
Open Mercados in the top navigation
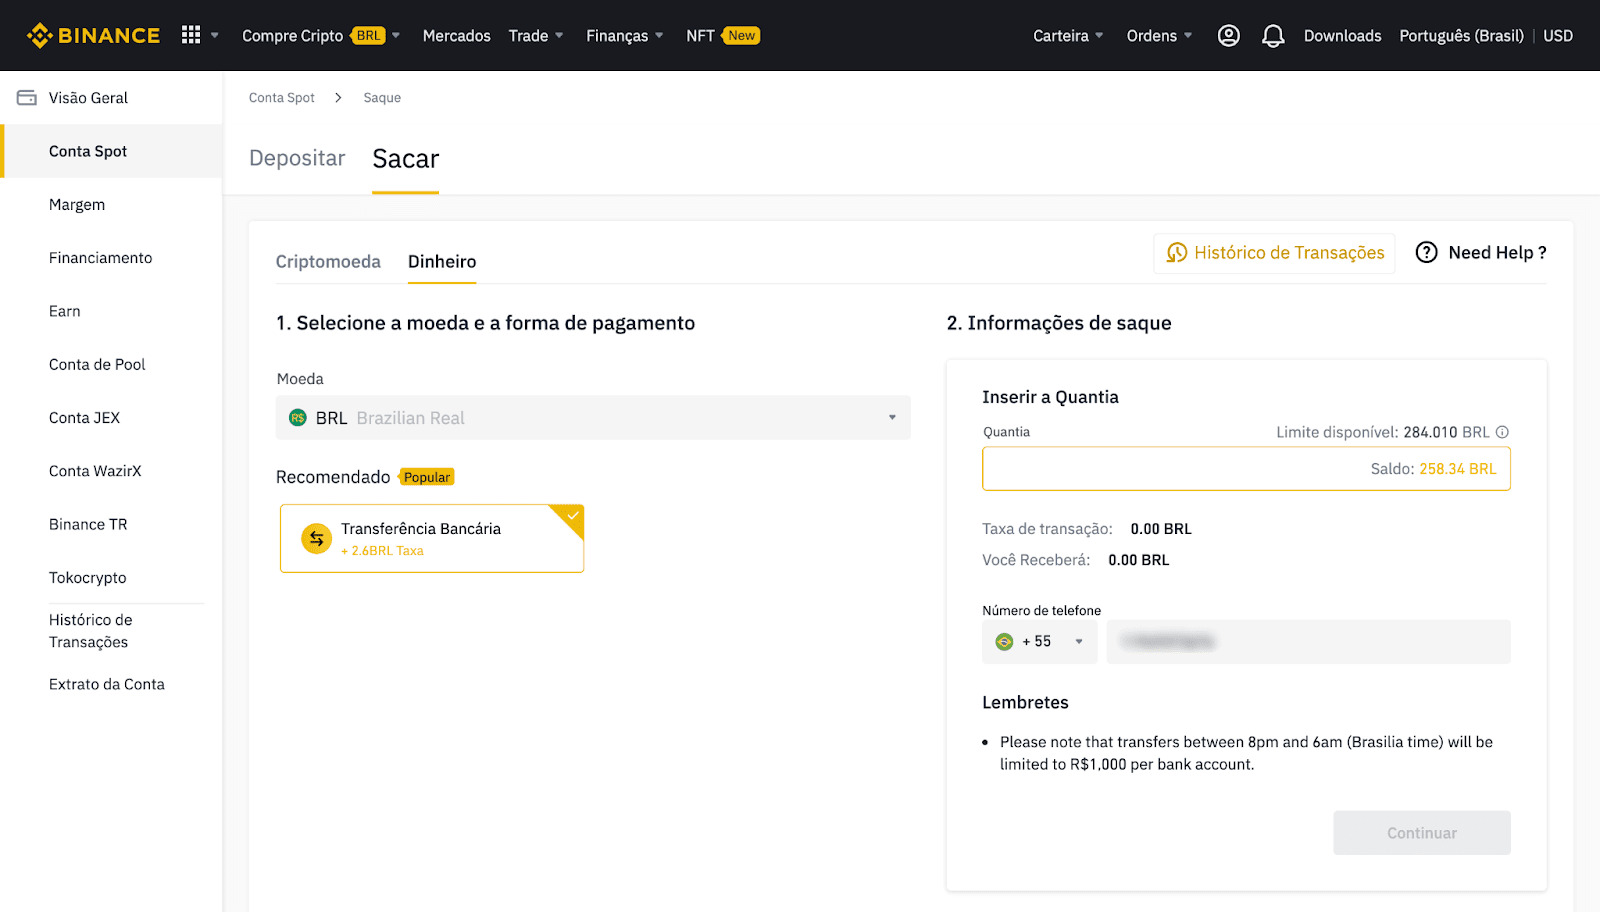(x=457, y=36)
